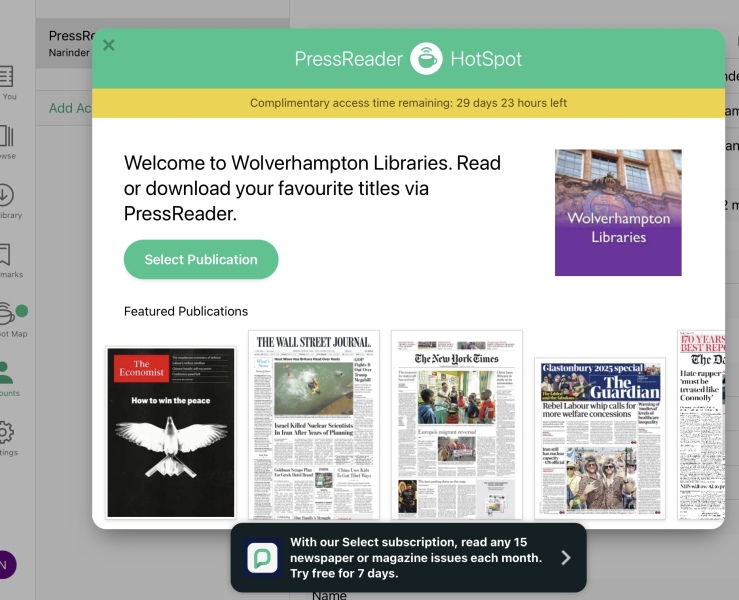Screen dimensions: 739x600
Task: Open the partially visible Daily Telegraph cover
Action: (701, 425)
